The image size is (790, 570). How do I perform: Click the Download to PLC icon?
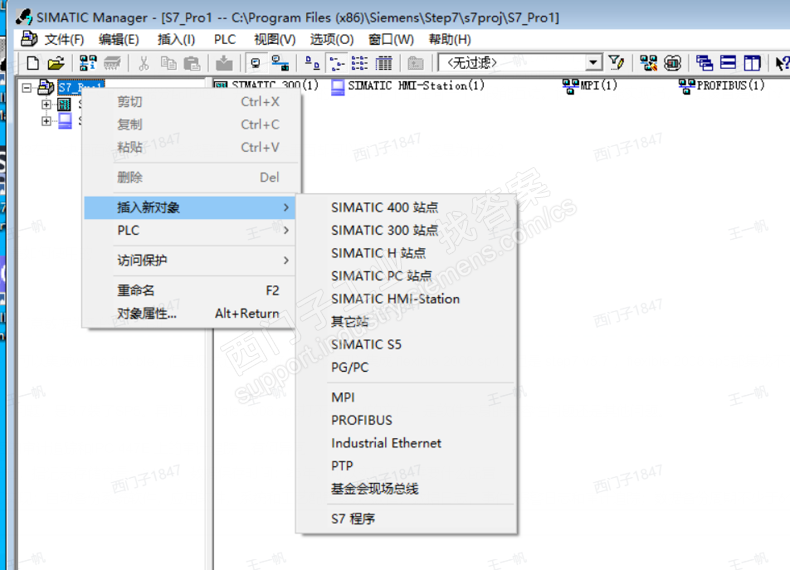pyautogui.click(x=224, y=63)
